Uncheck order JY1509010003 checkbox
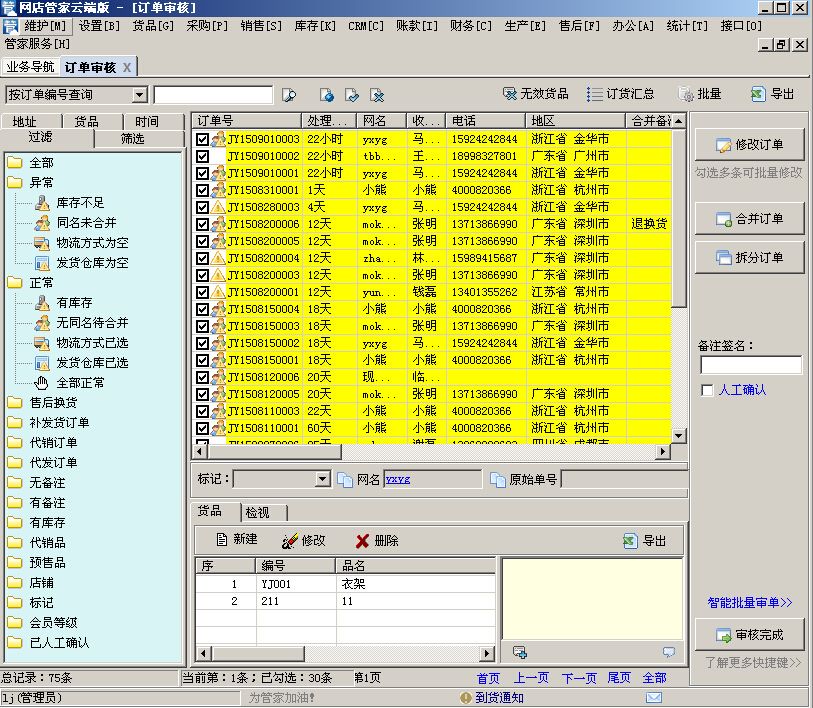 (203, 139)
